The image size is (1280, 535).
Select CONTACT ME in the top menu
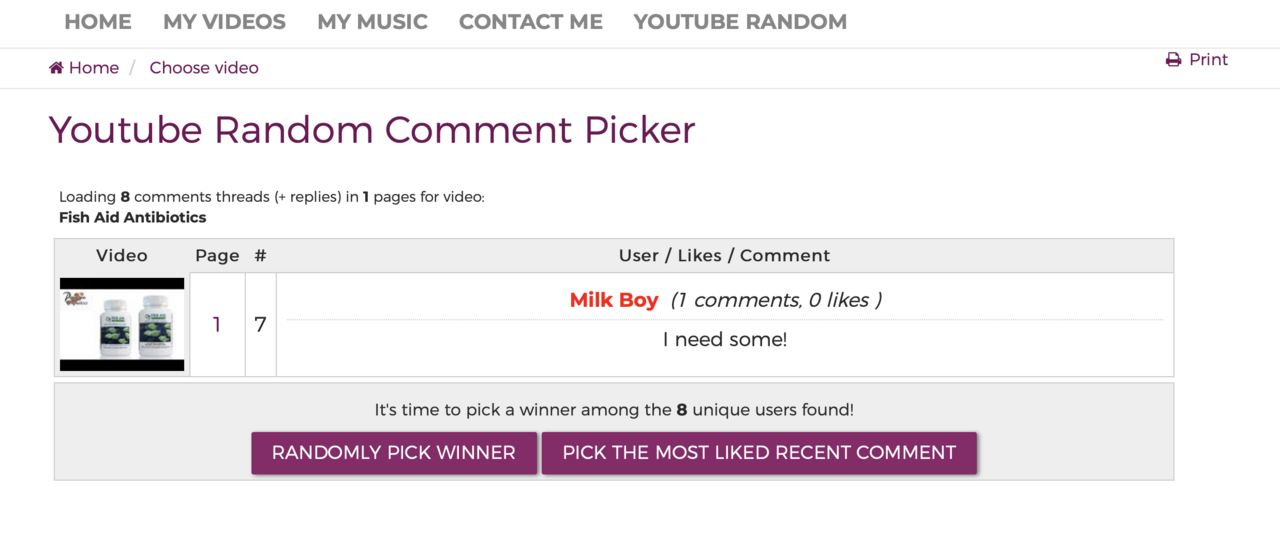point(531,22)
